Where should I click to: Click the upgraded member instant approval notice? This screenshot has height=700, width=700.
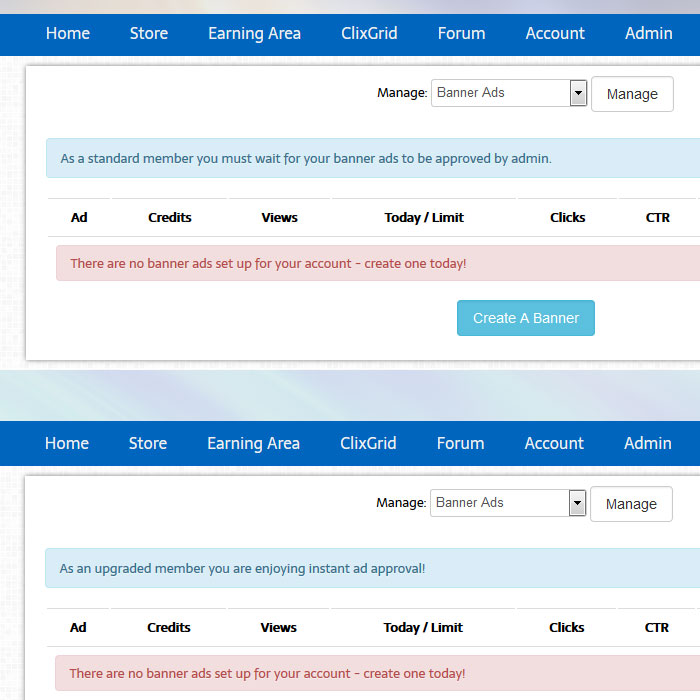242,568
